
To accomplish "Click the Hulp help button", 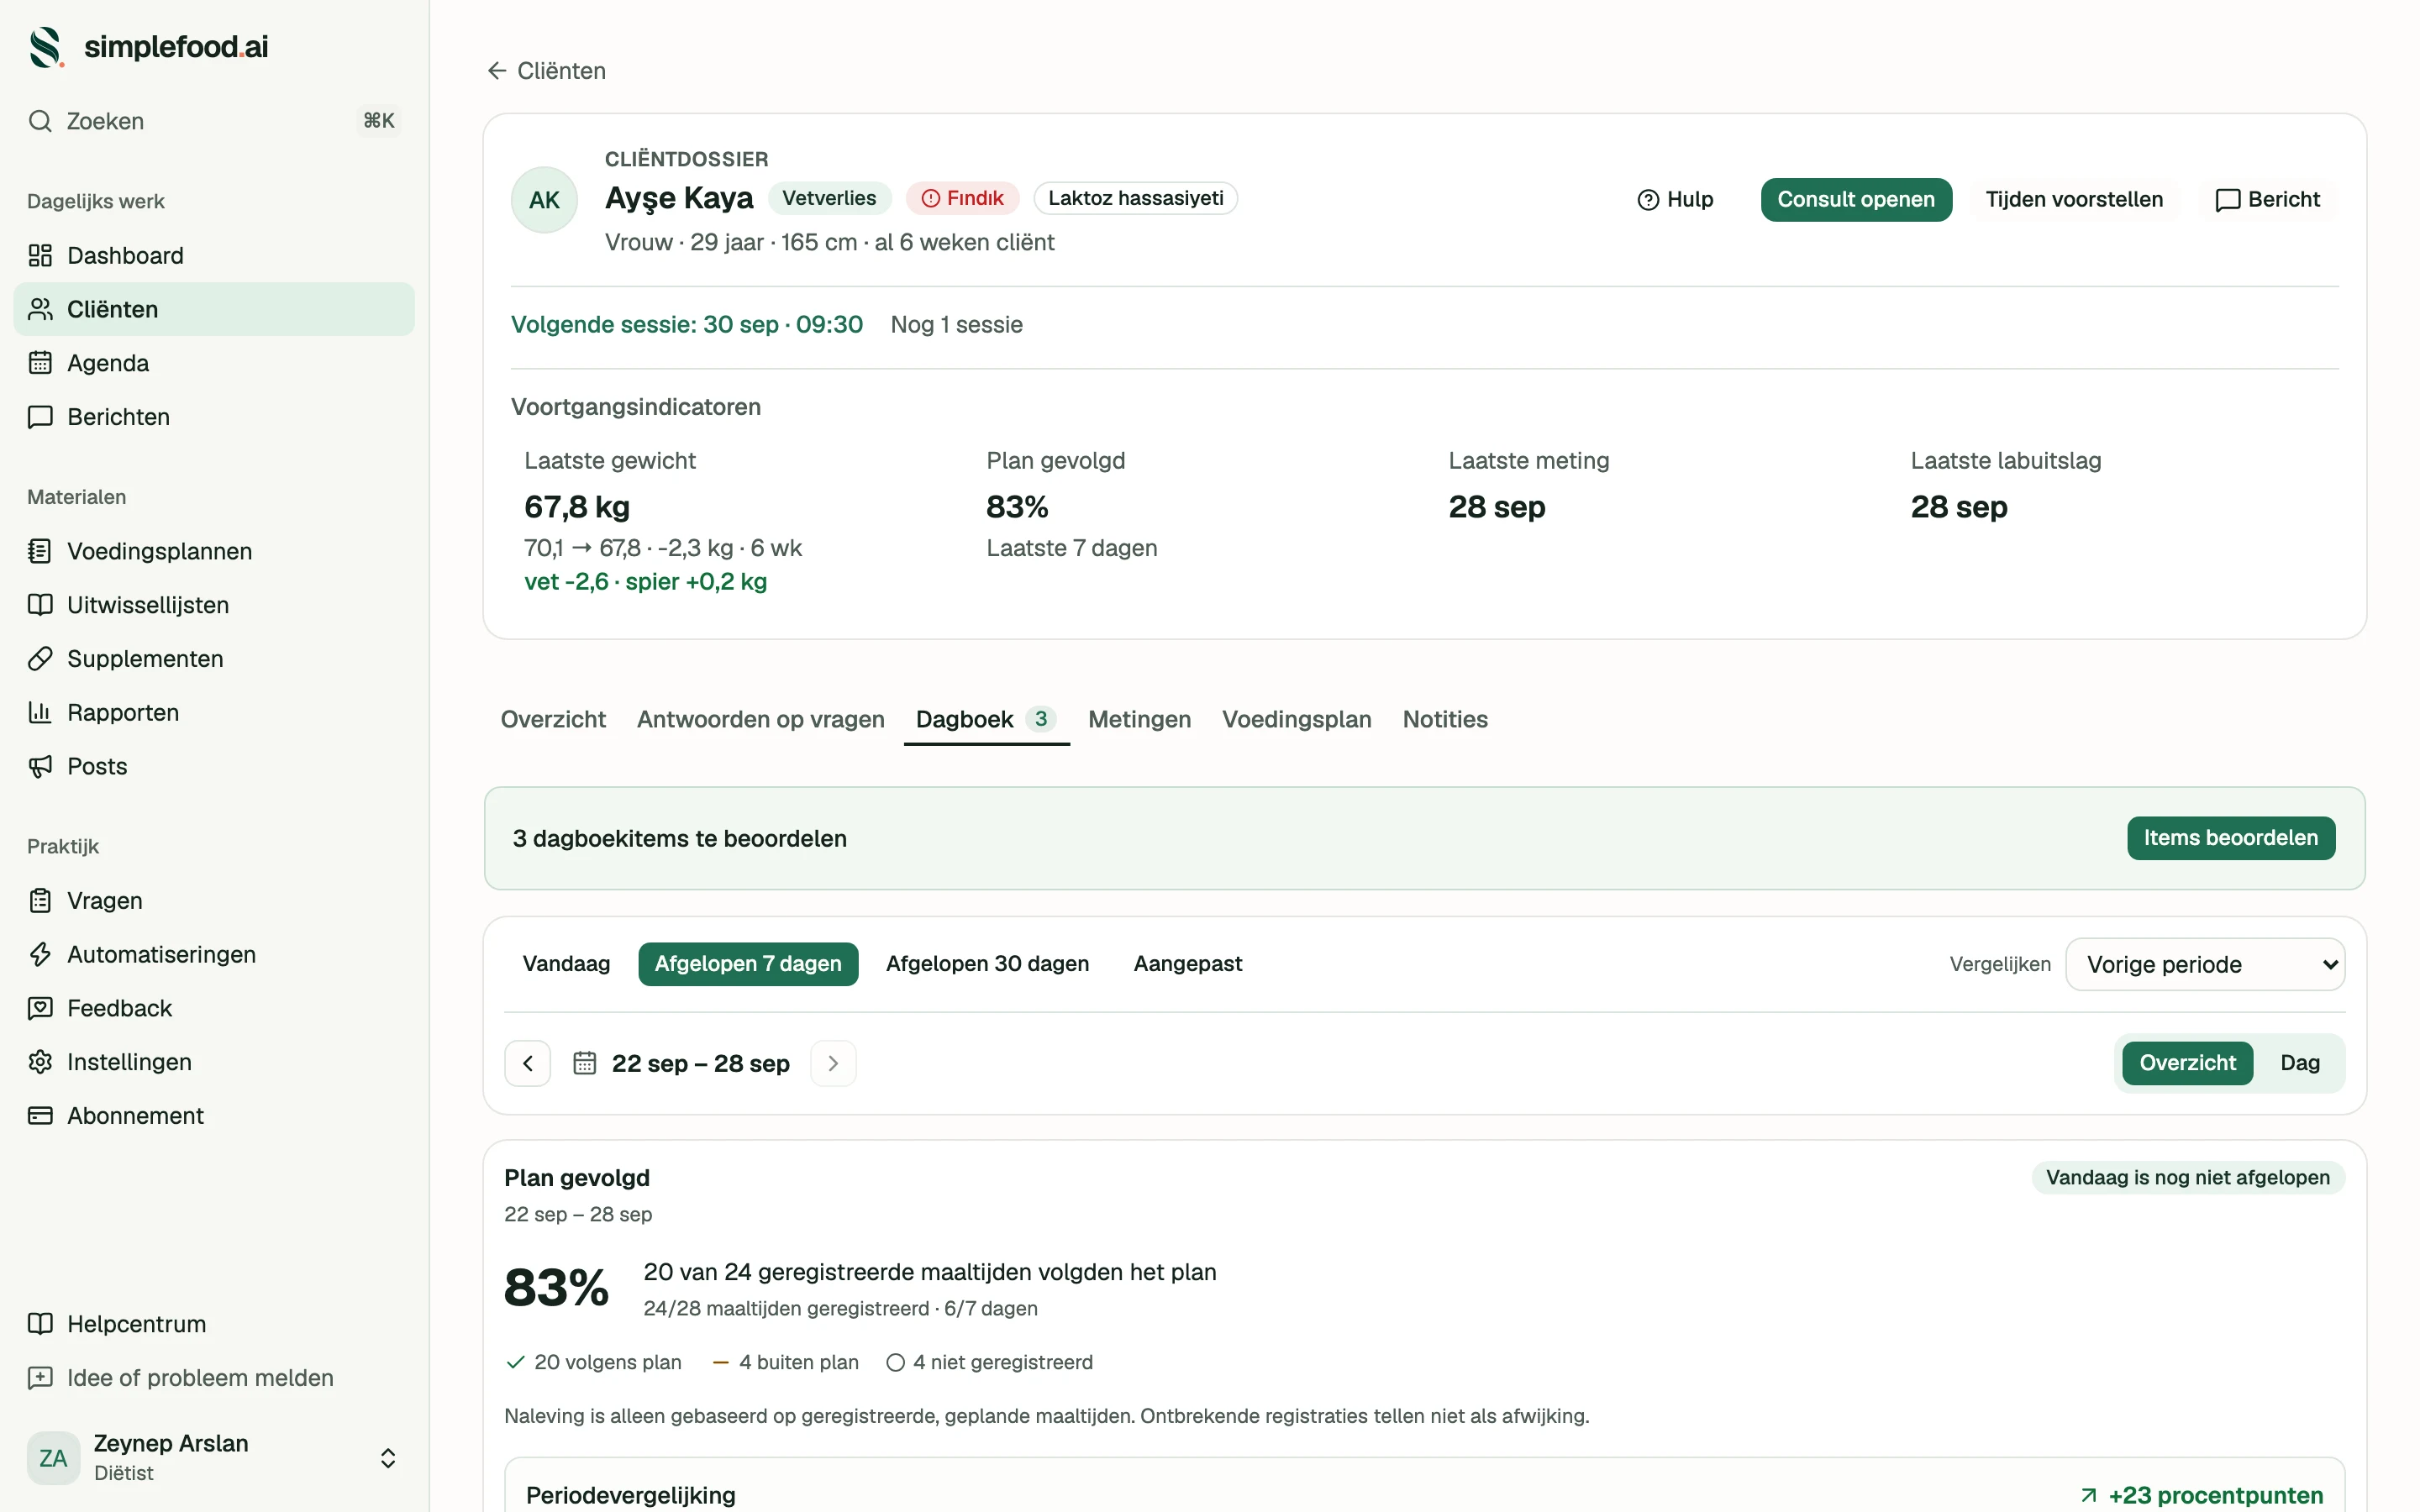I will pos(1675,200).
